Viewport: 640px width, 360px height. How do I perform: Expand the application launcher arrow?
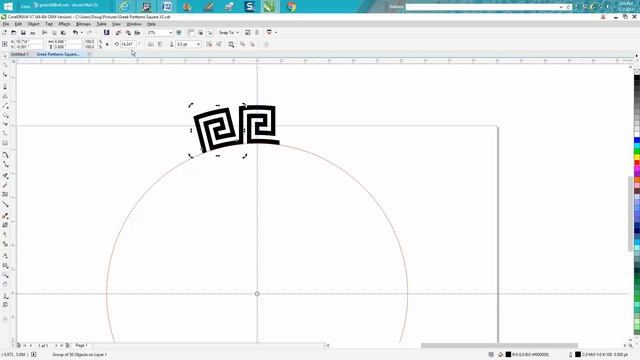pyautogui.click(x=276, y=33)
